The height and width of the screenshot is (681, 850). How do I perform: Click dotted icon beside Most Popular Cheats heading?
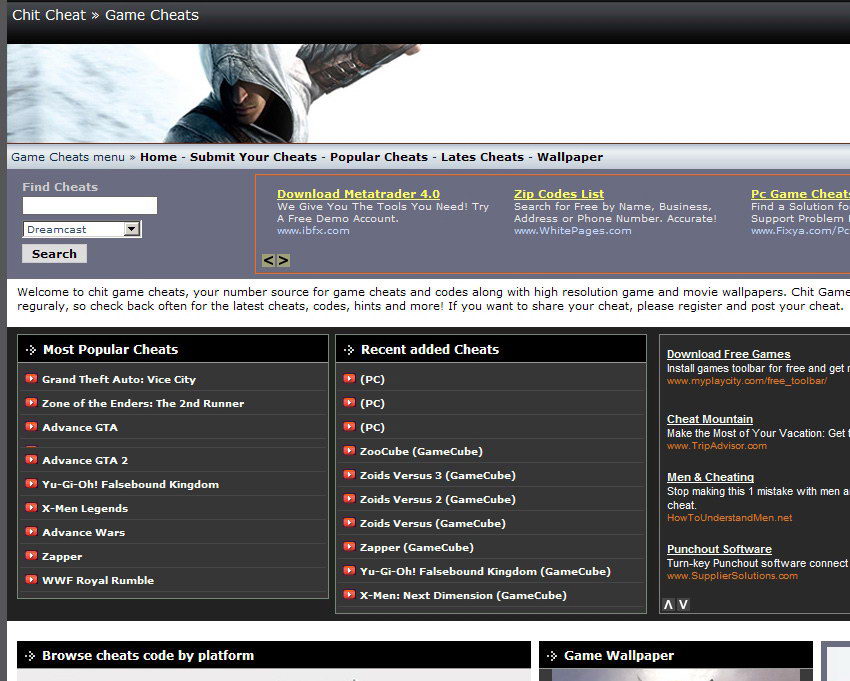pos(31,350)
